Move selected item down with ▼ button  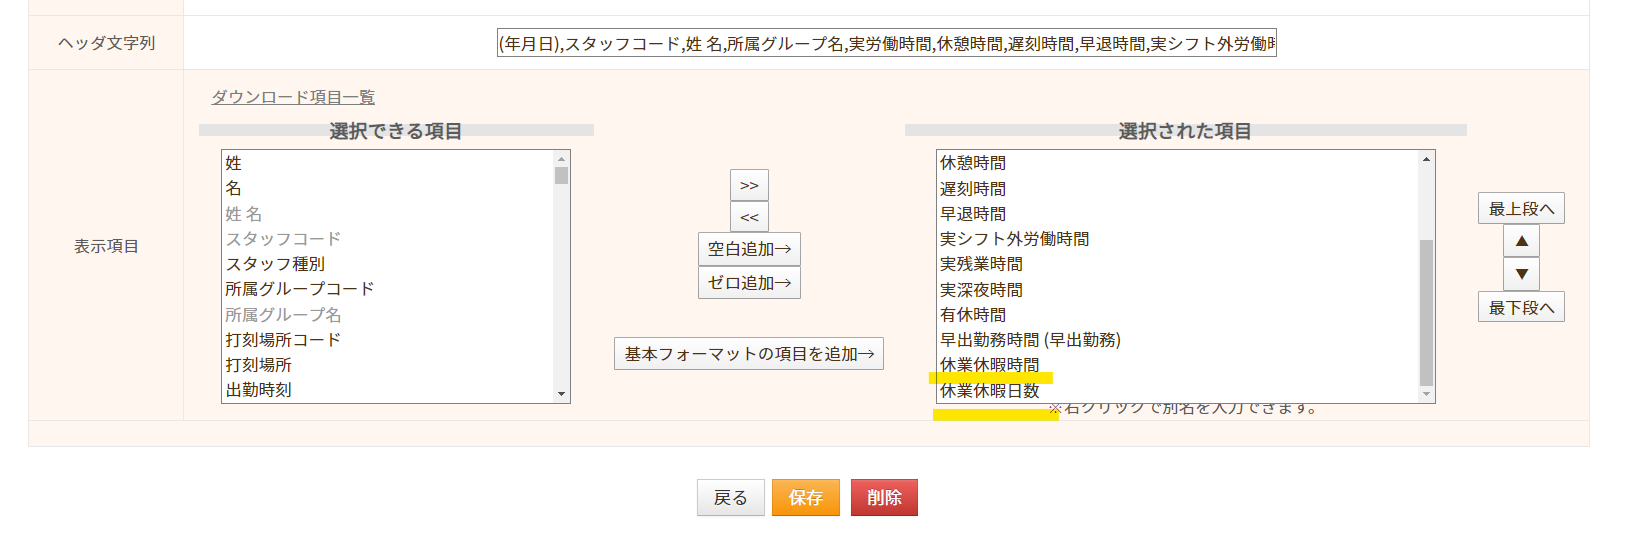(1521, 274)
